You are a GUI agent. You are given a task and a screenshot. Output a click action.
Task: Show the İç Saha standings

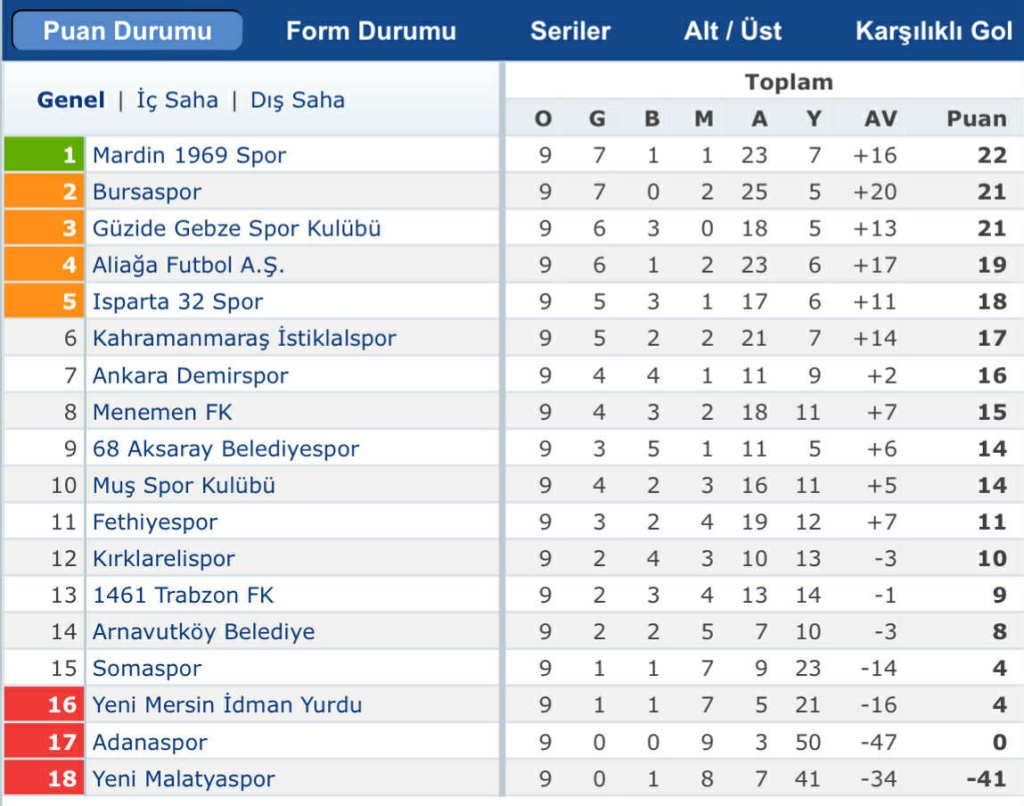(x=177, y=100)
